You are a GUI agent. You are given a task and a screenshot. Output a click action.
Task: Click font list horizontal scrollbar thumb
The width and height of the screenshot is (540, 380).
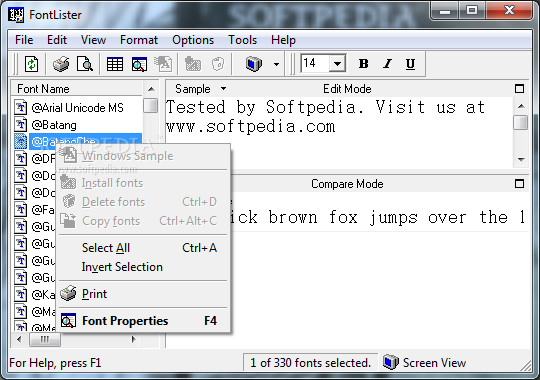45,339
